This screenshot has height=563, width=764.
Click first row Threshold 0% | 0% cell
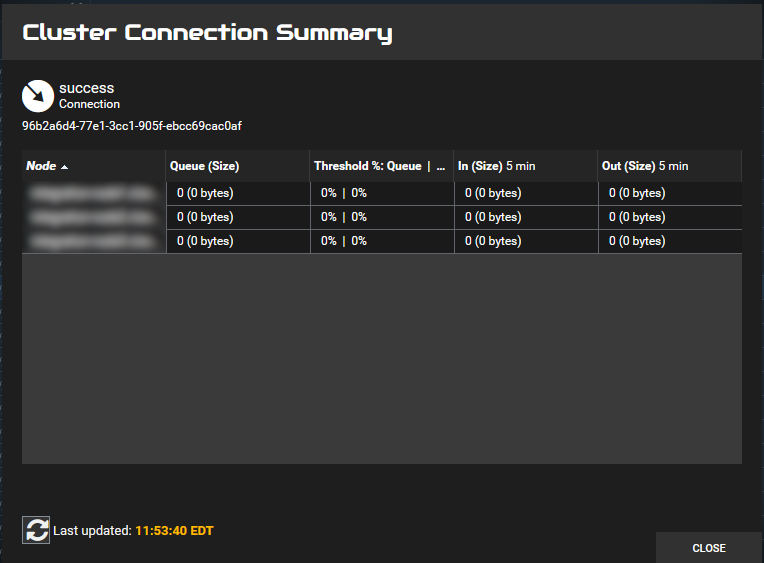(x=382, y=194)
